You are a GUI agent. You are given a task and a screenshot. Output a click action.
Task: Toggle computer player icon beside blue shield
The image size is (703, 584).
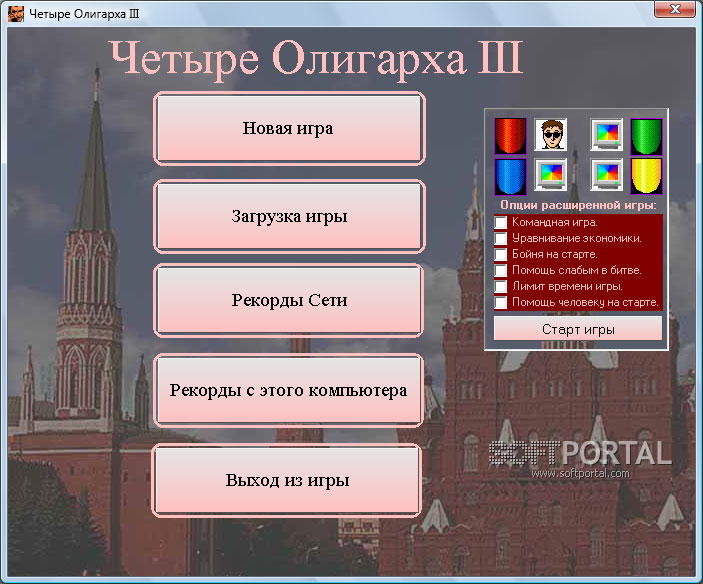pos(551,174)
